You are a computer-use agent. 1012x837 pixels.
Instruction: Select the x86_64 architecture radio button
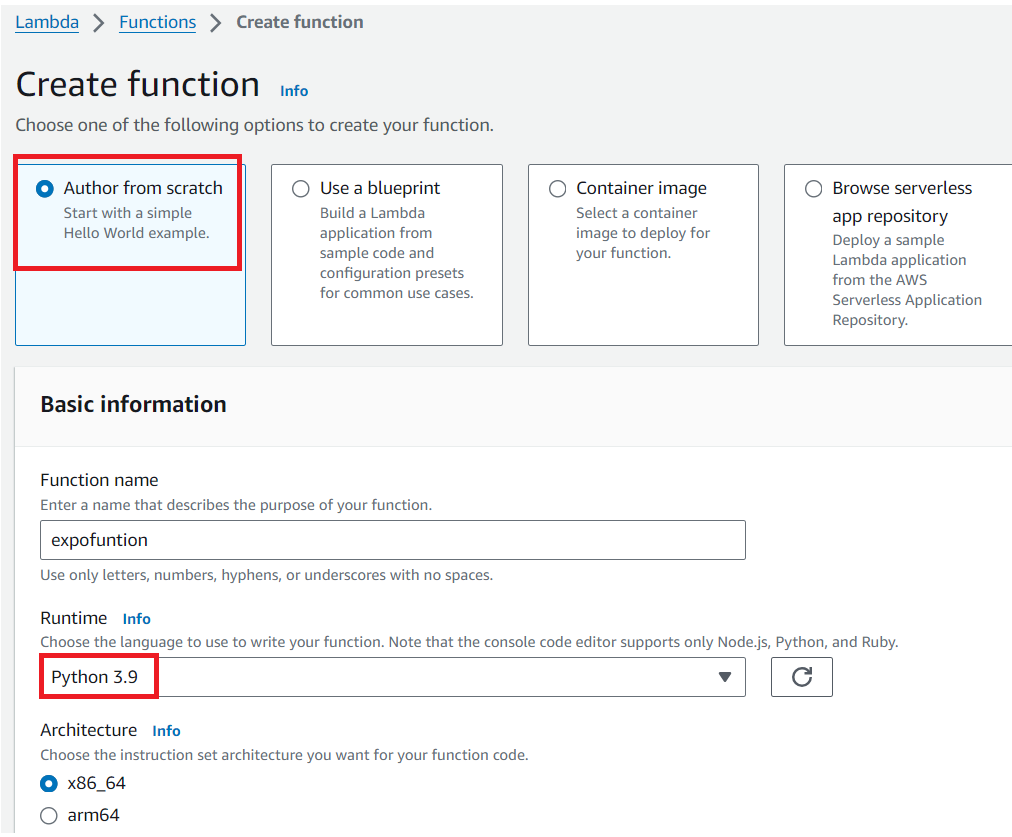tap(48, 783)
